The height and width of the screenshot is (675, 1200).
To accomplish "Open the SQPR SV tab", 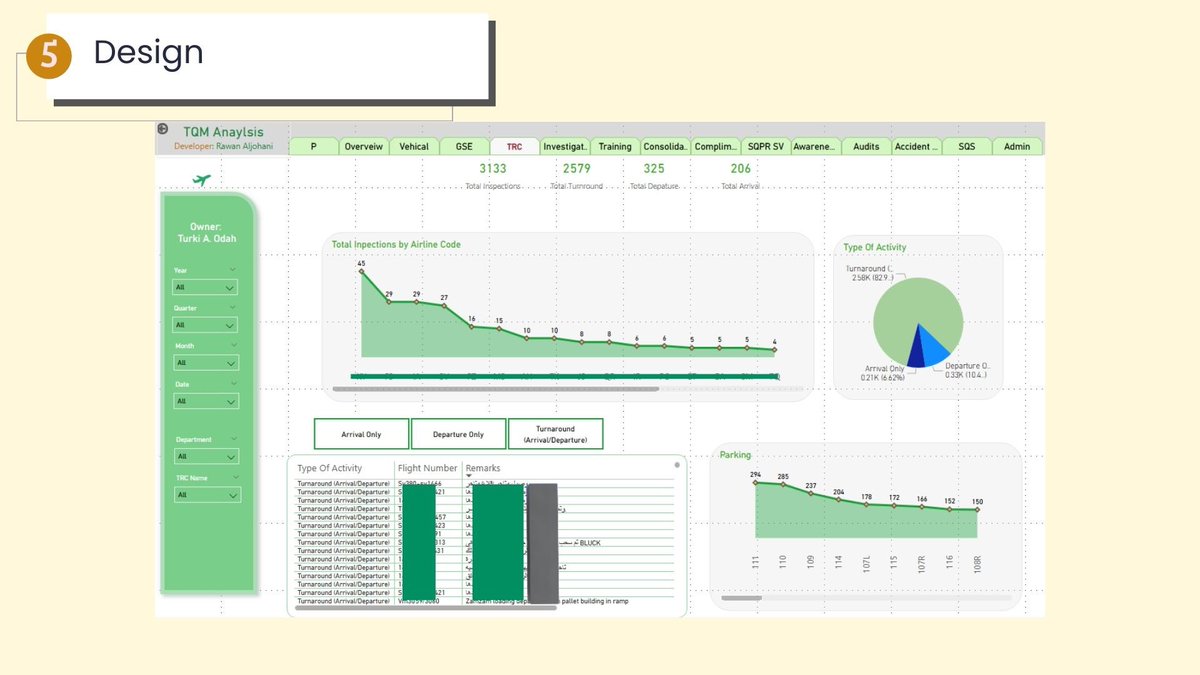I will [766, 146].
